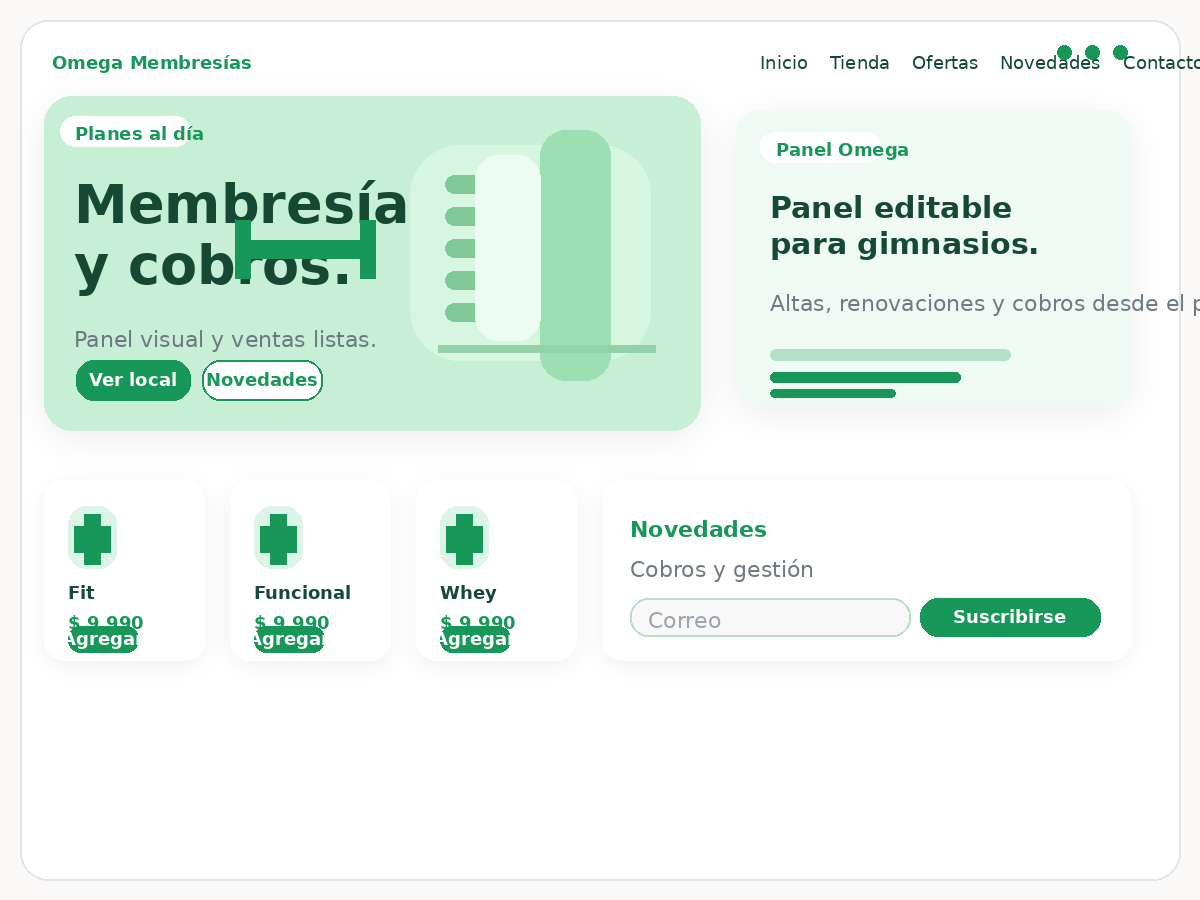The image size is (1200, 900).
Task: Toggle the Panel Omega badge
Action: [835, 148]
